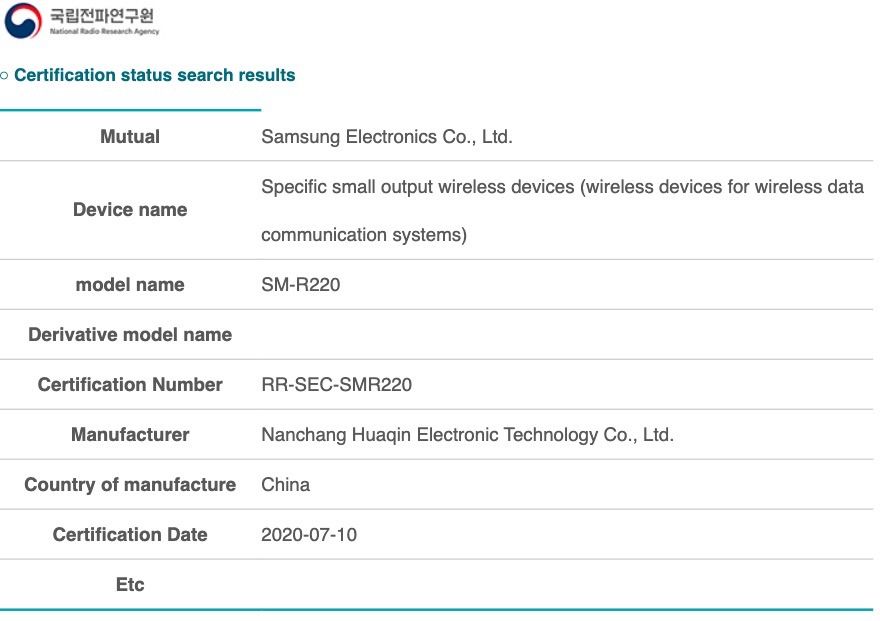Screen dimensions: 880x621
Task: Select the Specific small output wireless devices text
Action: (562, 210)
